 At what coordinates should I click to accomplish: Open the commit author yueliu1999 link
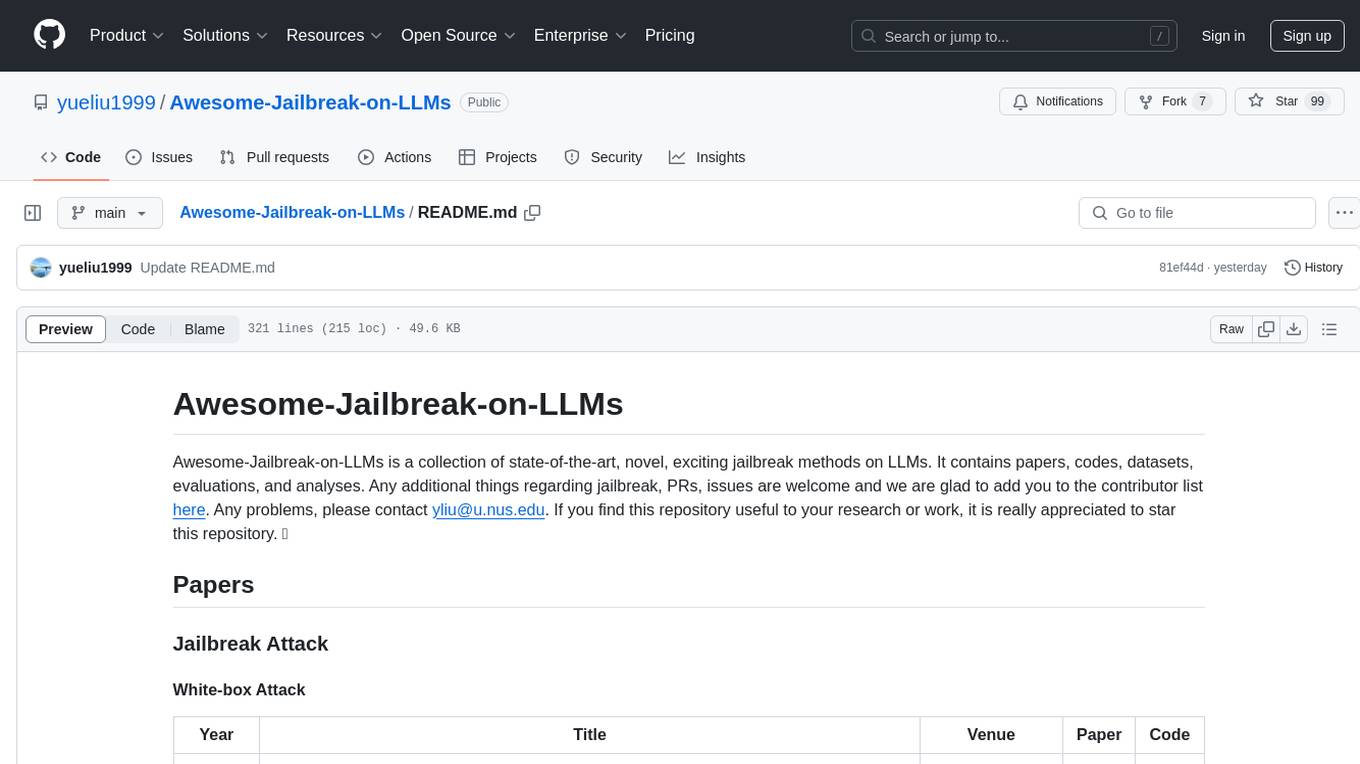95,267
